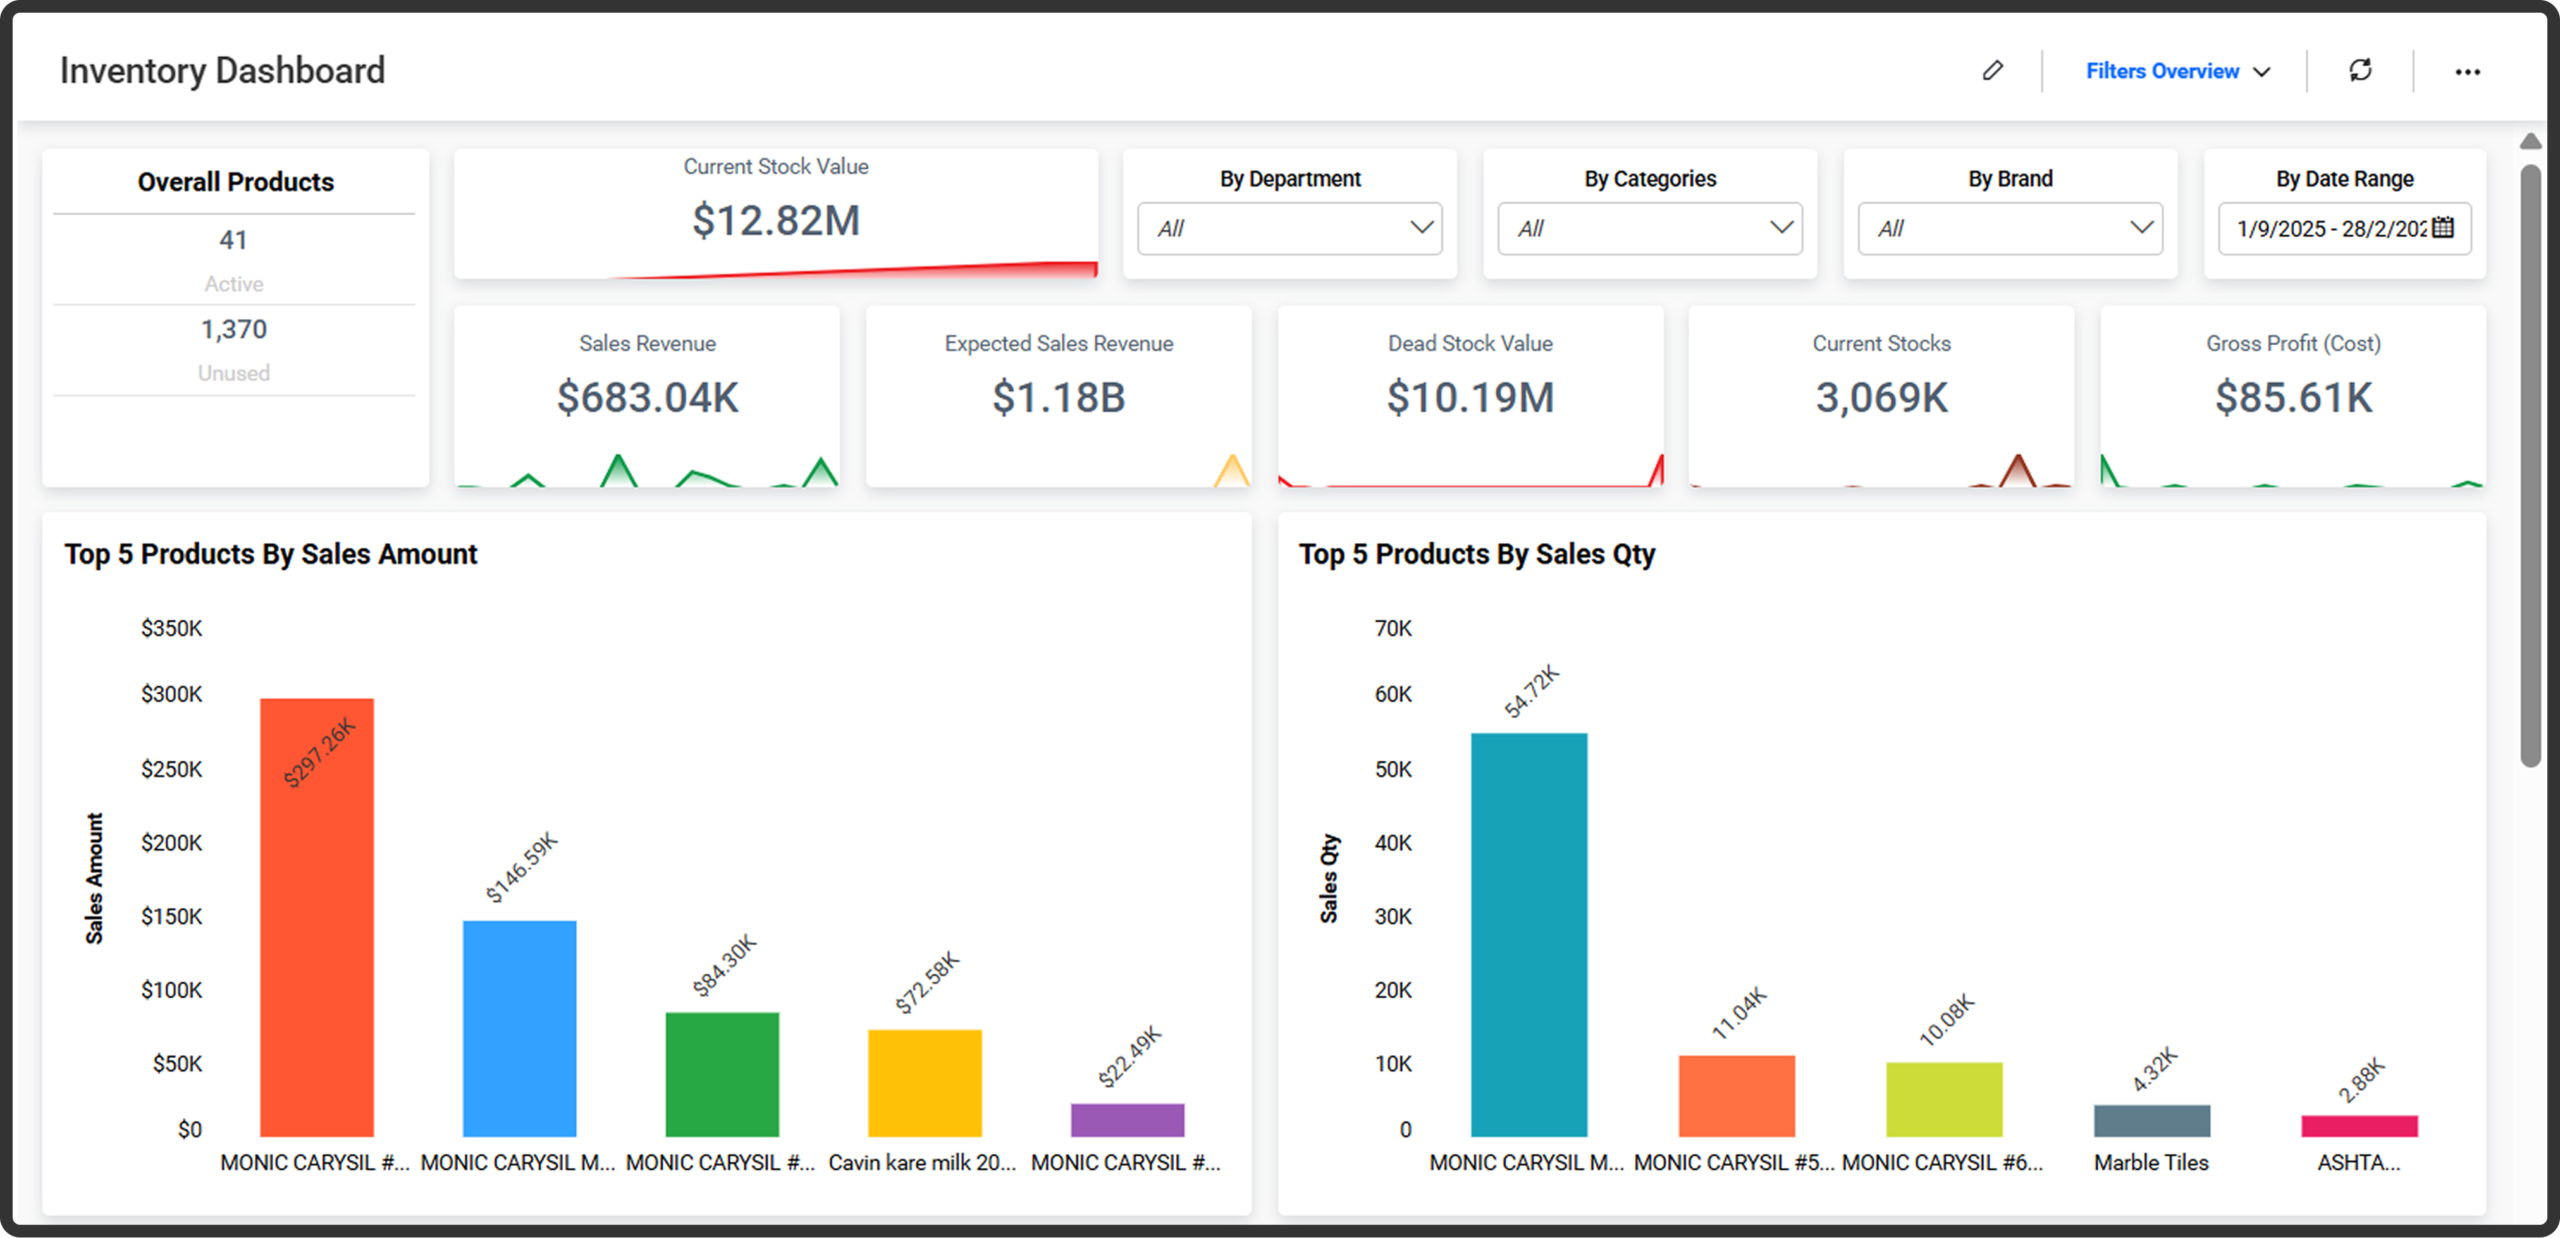Viewport: 2560px width, 1238px height.
Task: Select the yellow Cavin kare milk bar
Action: [925, 1083]
